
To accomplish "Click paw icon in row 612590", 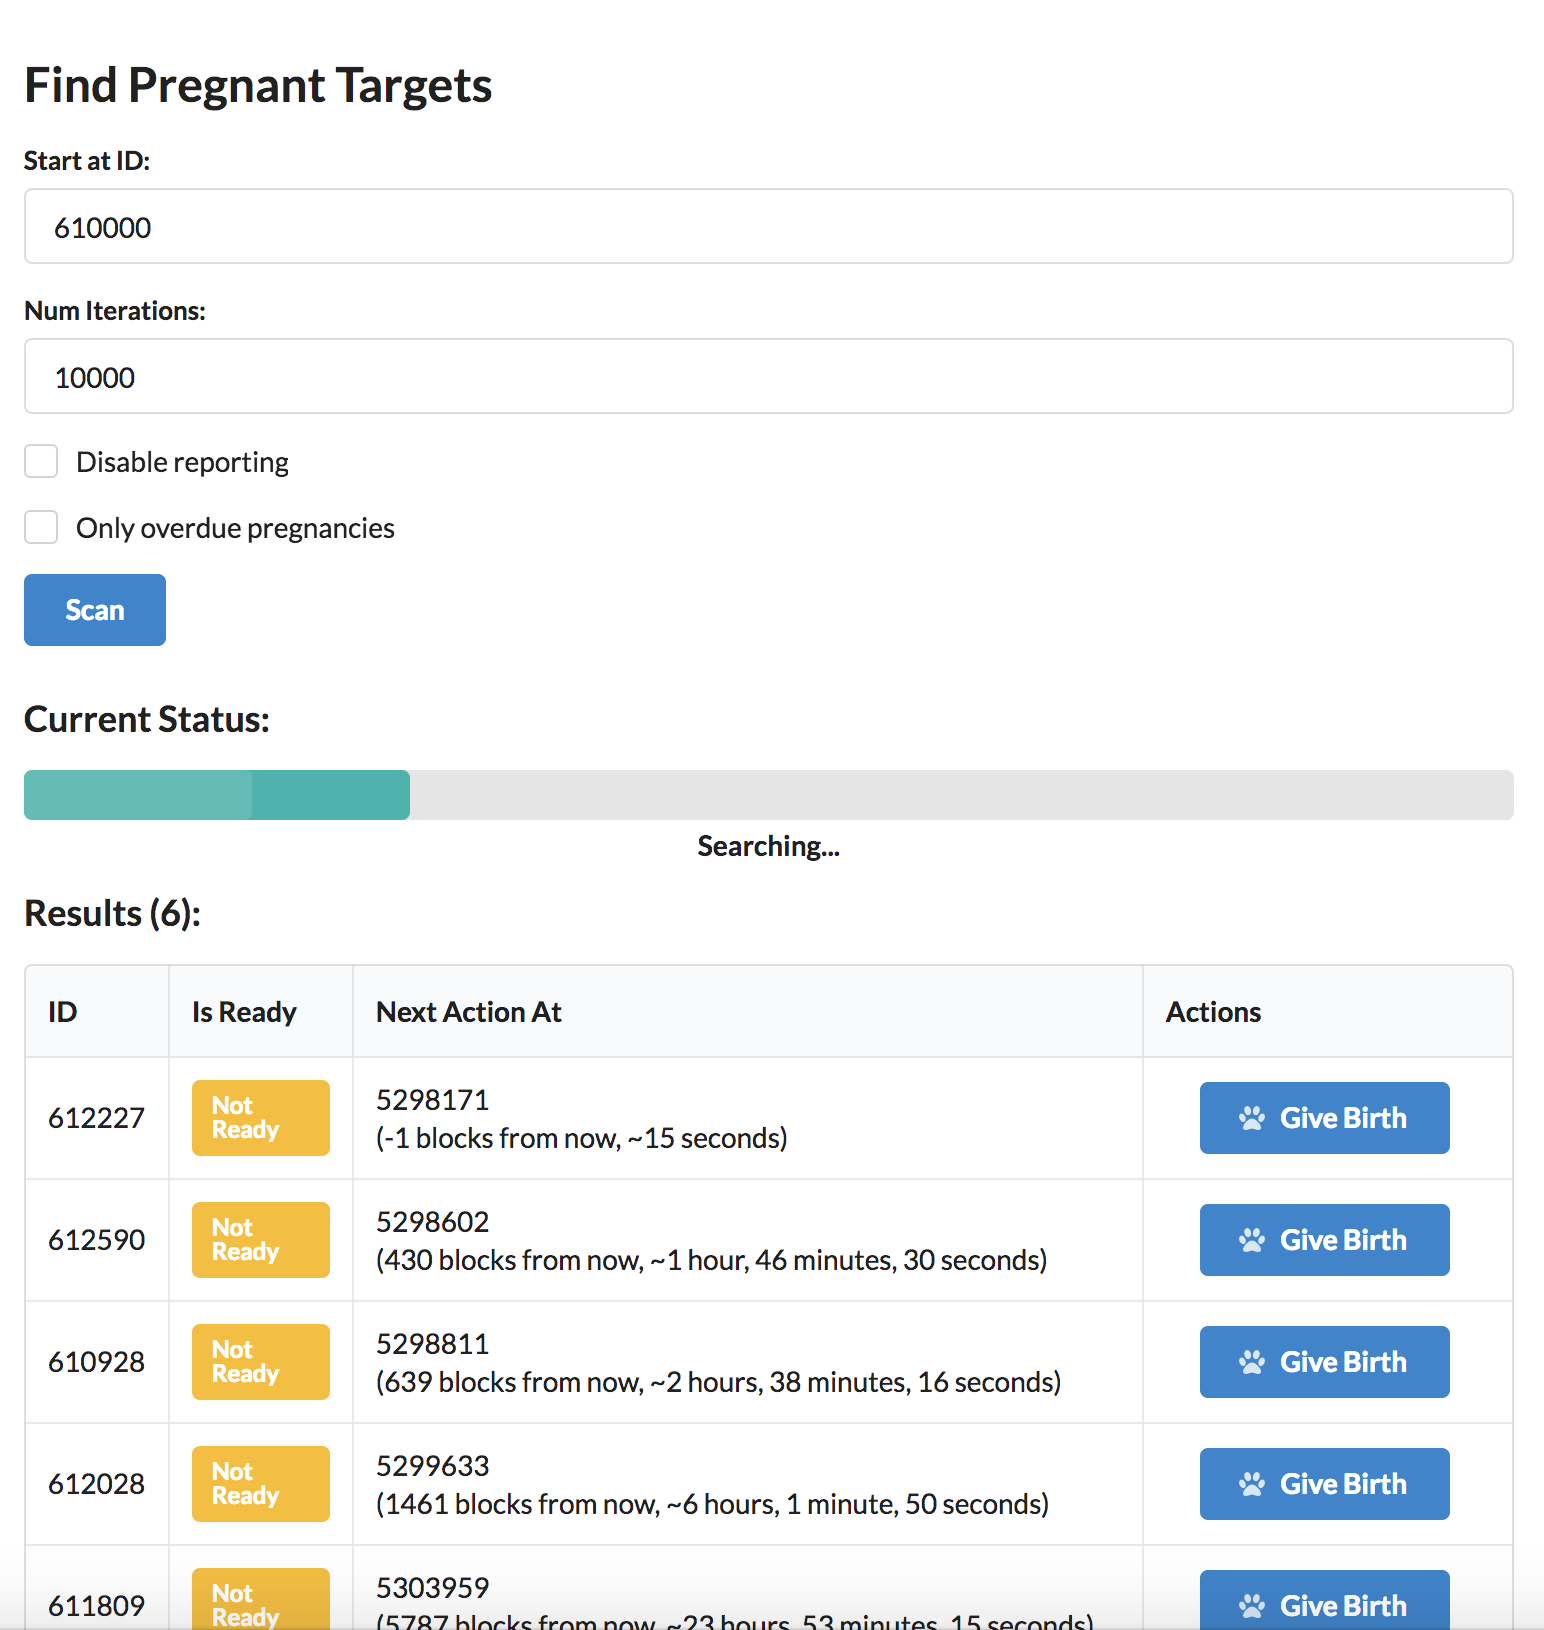I will coord(1251,1240).
